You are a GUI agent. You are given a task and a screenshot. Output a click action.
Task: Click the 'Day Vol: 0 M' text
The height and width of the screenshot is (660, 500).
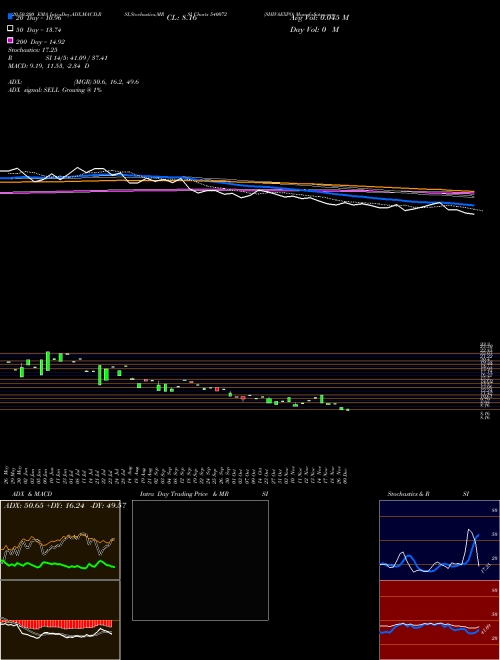point(314,29)
